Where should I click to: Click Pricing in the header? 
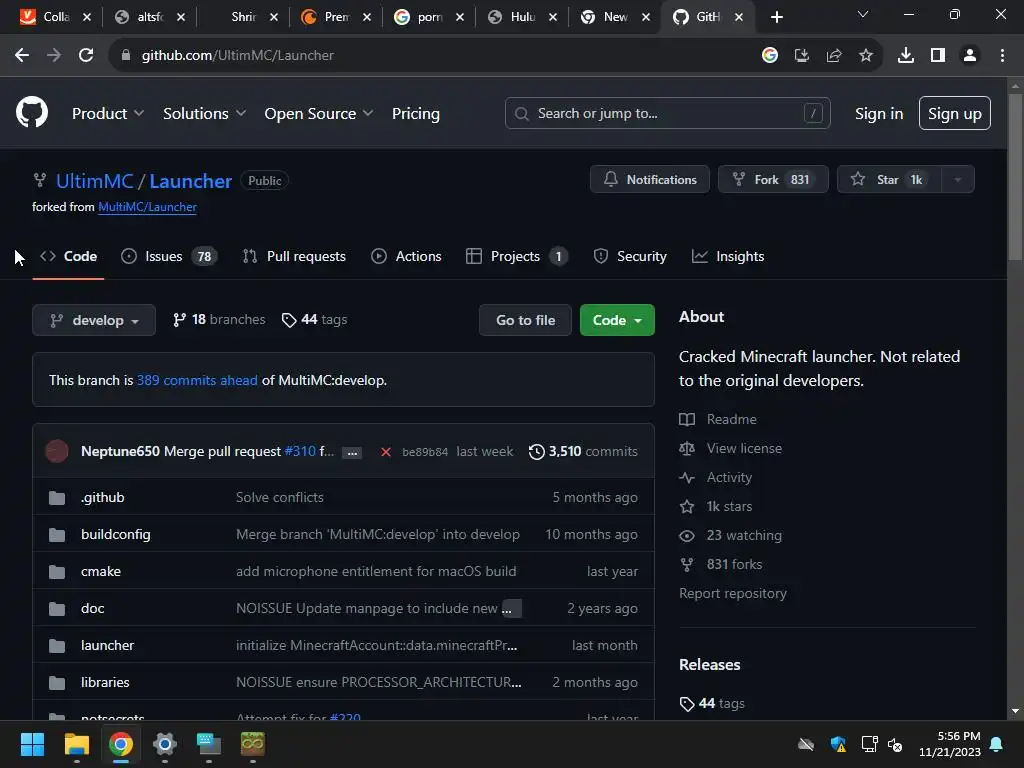[x=415, y=114]
